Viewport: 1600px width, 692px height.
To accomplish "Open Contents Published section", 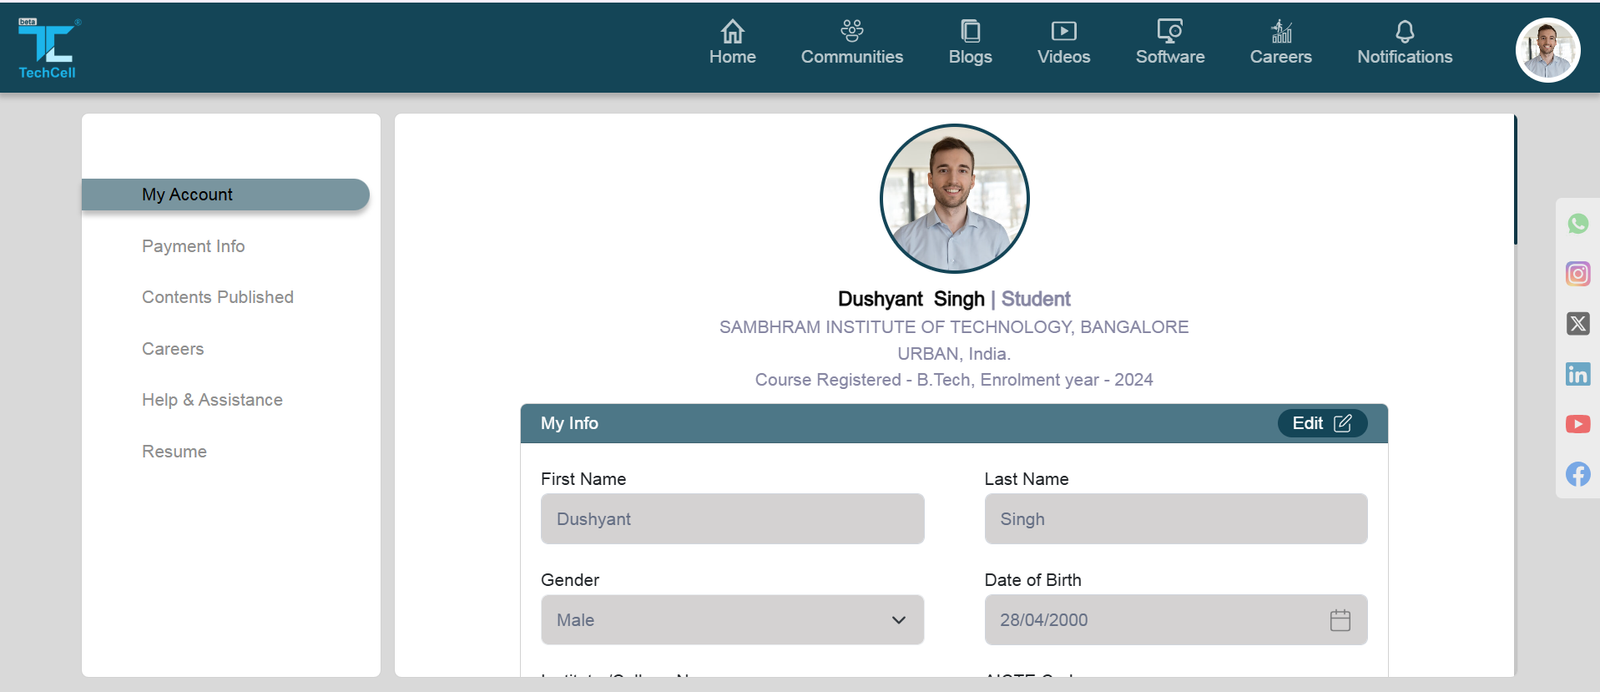I will 218,297.
